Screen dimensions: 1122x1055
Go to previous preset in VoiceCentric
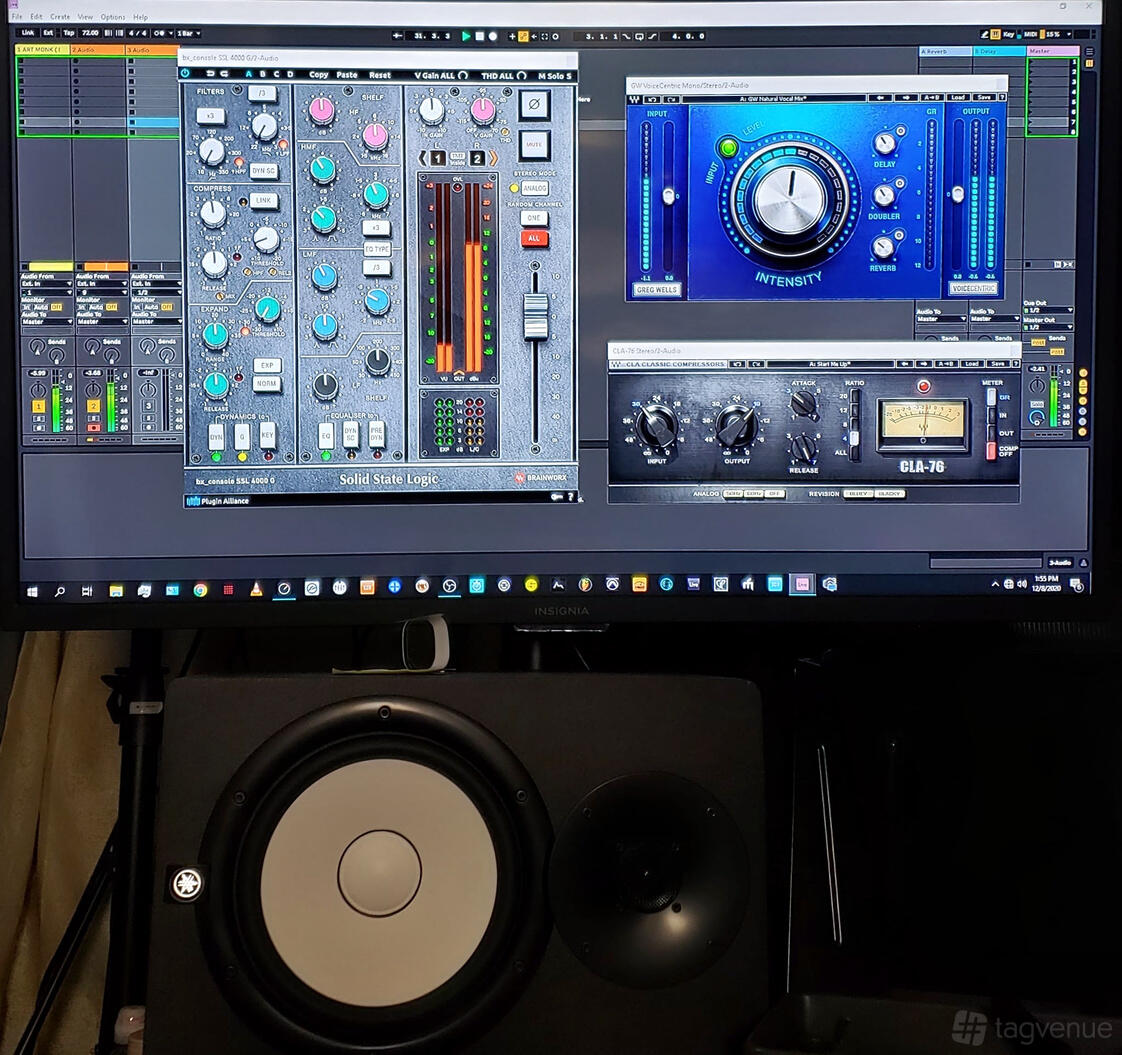pyautogui.click(x=881, y=97)
